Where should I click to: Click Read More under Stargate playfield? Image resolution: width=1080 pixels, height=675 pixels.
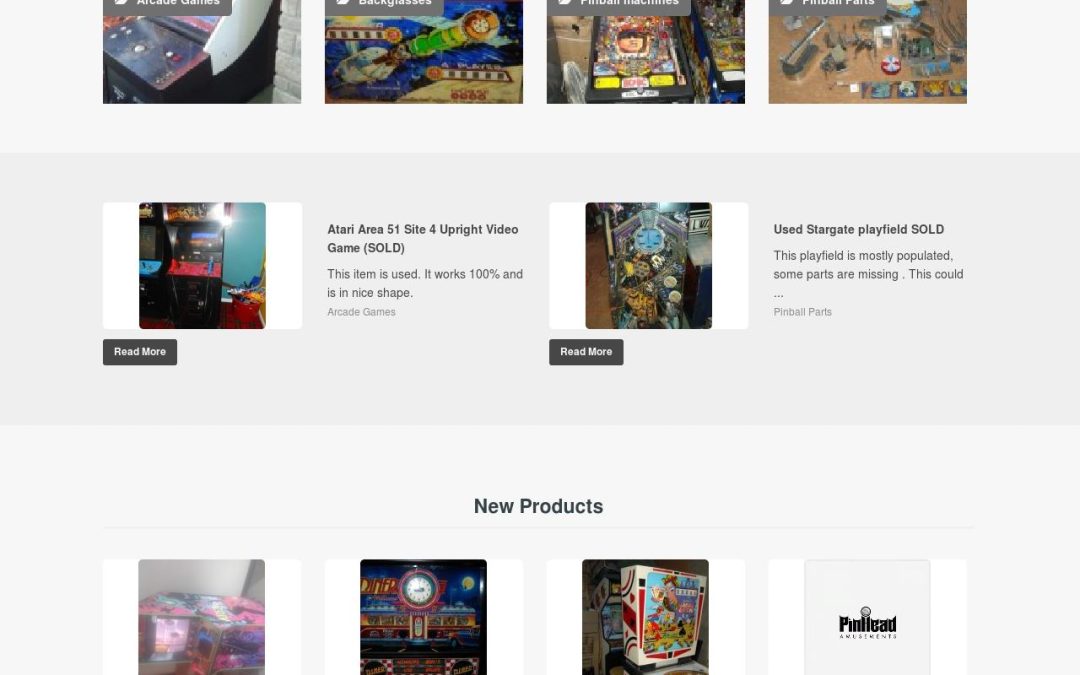pyautogui.click(x=586, y=352)
